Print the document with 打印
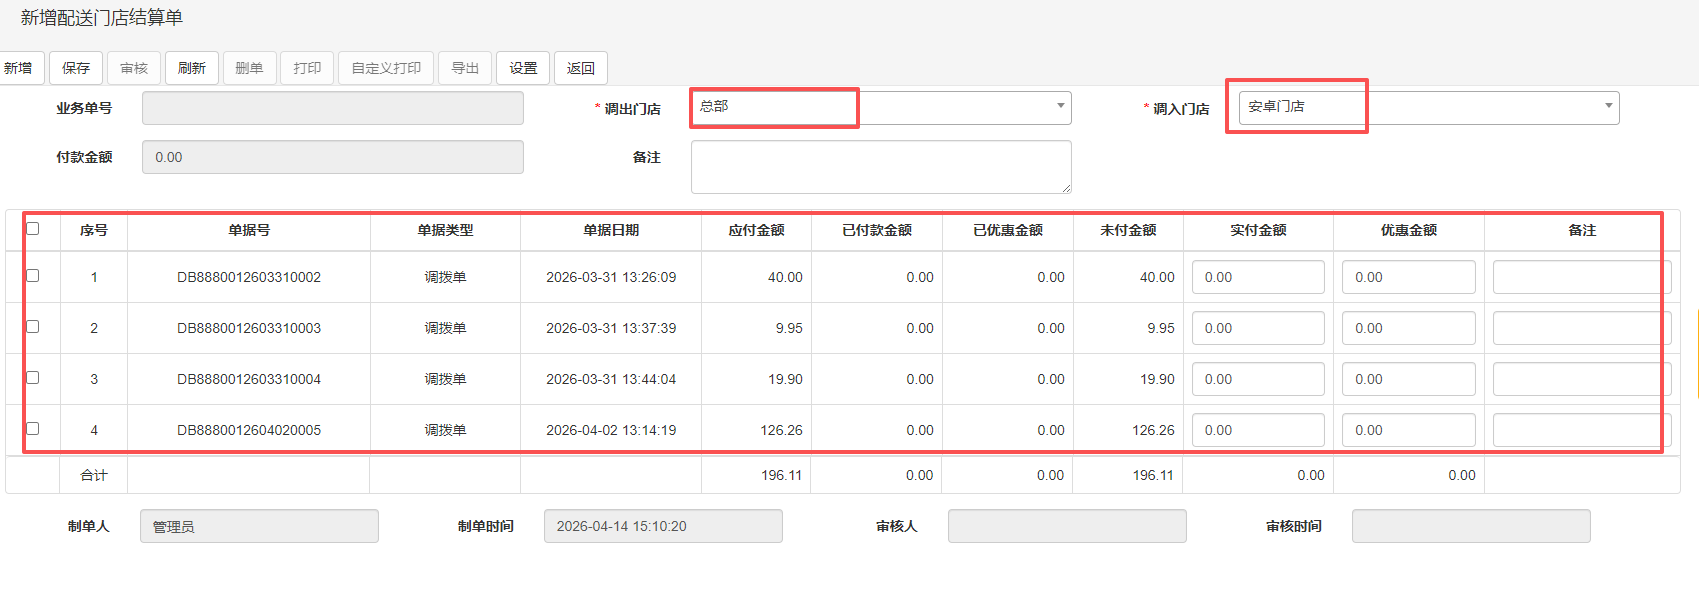1699x606 pixels. coord(307,68)
